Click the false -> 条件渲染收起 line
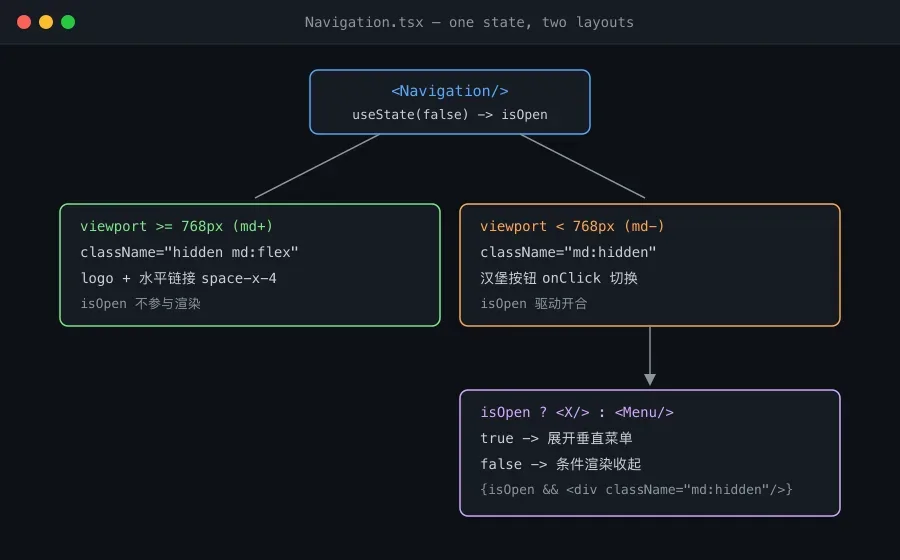 tap(560, 464)
